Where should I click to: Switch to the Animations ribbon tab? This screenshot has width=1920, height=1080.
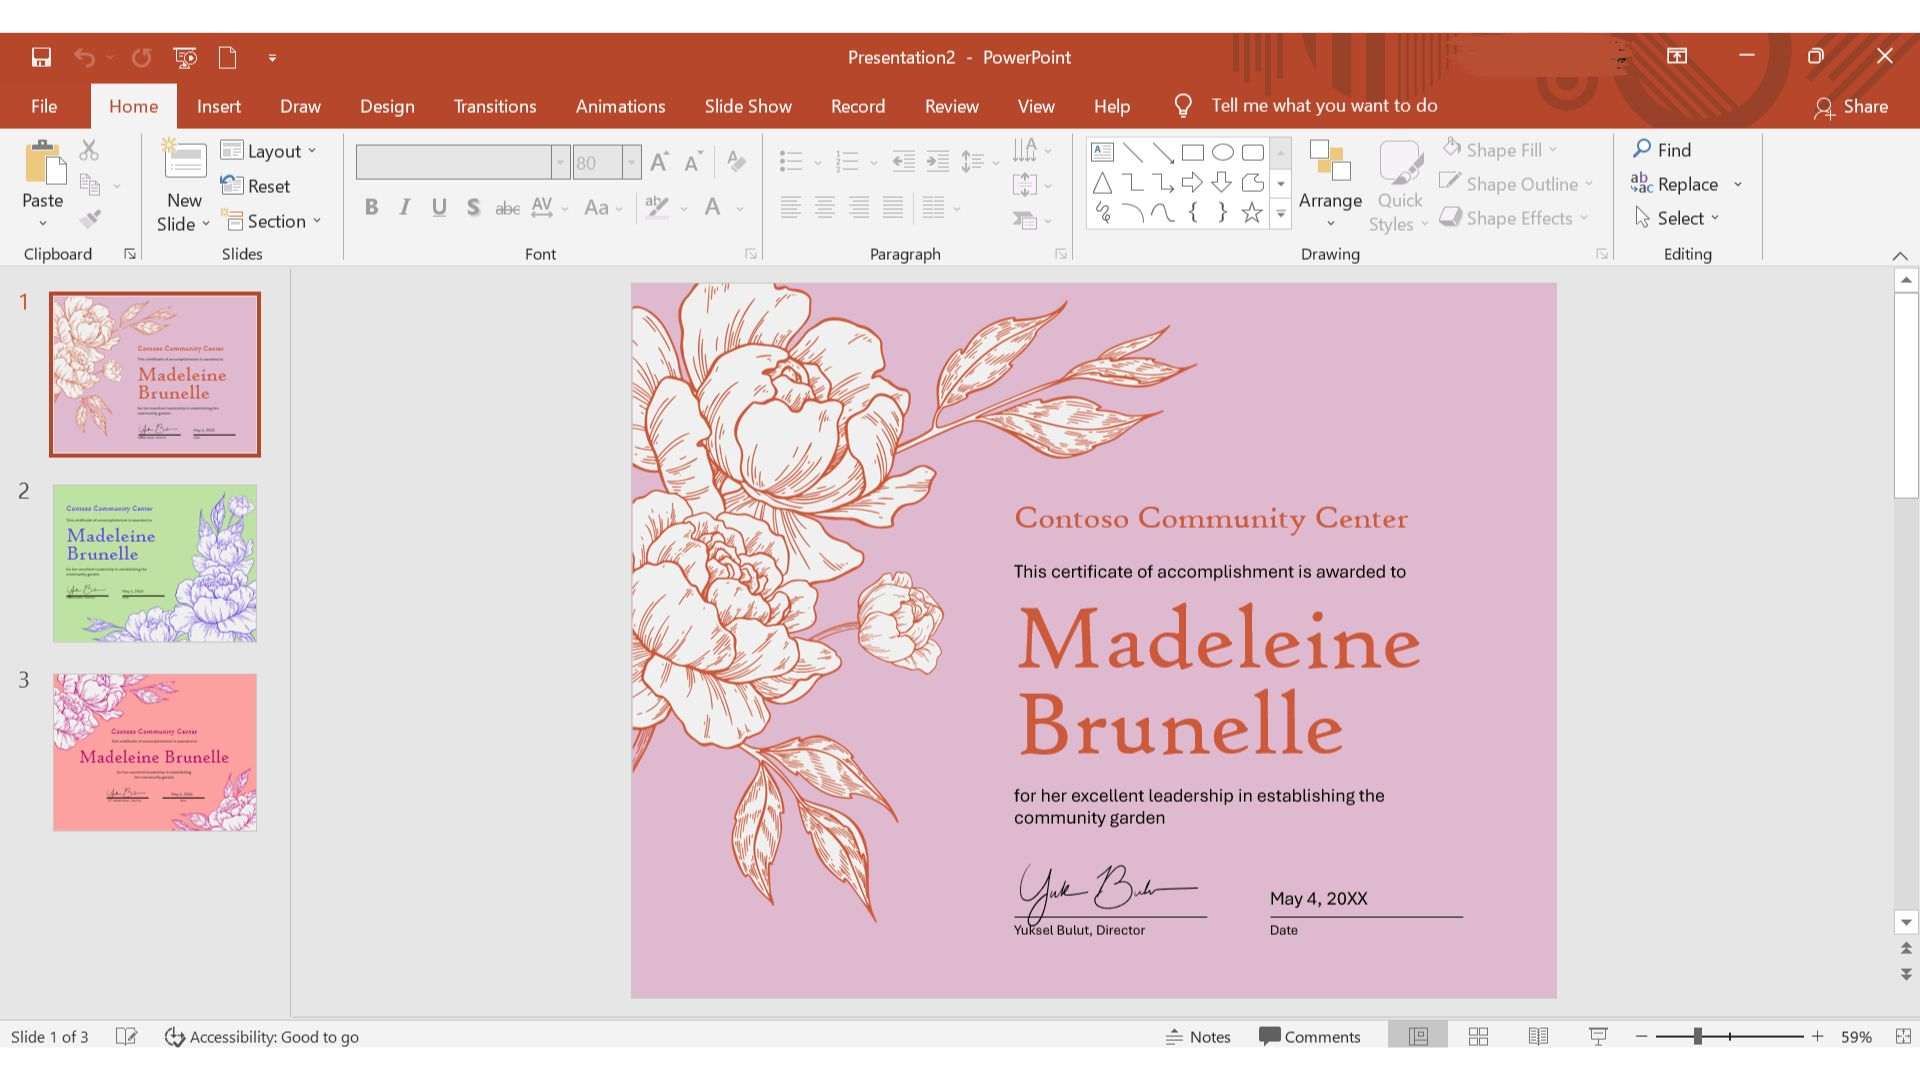(x=620, y=105)
